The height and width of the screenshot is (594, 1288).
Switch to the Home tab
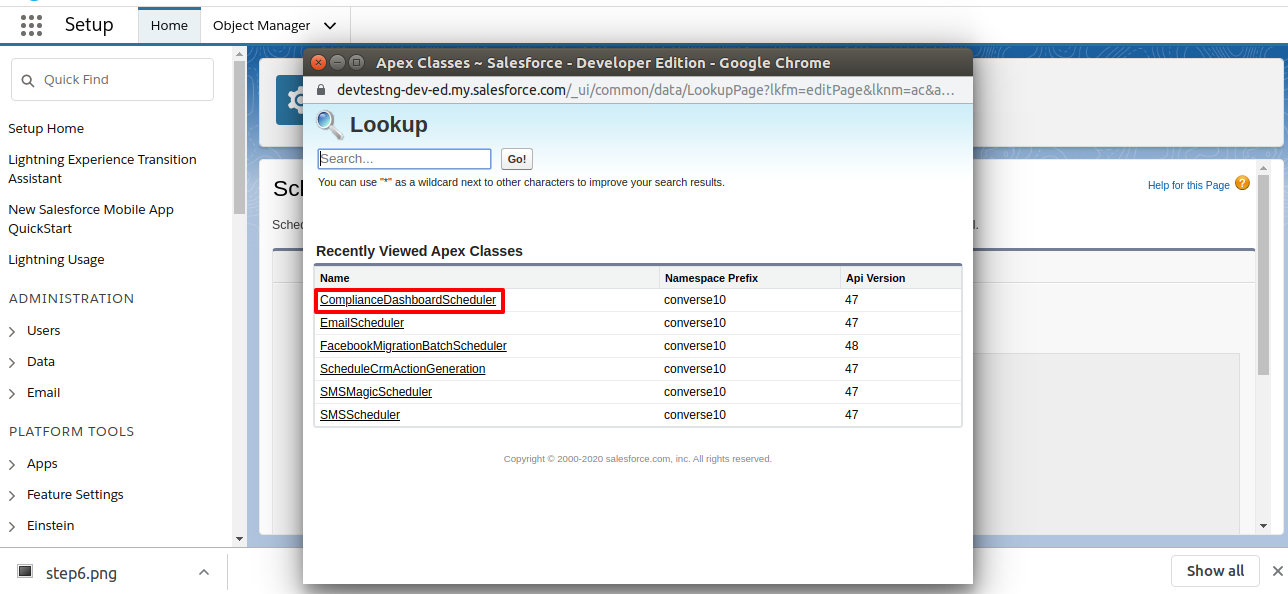click(169, 26)
